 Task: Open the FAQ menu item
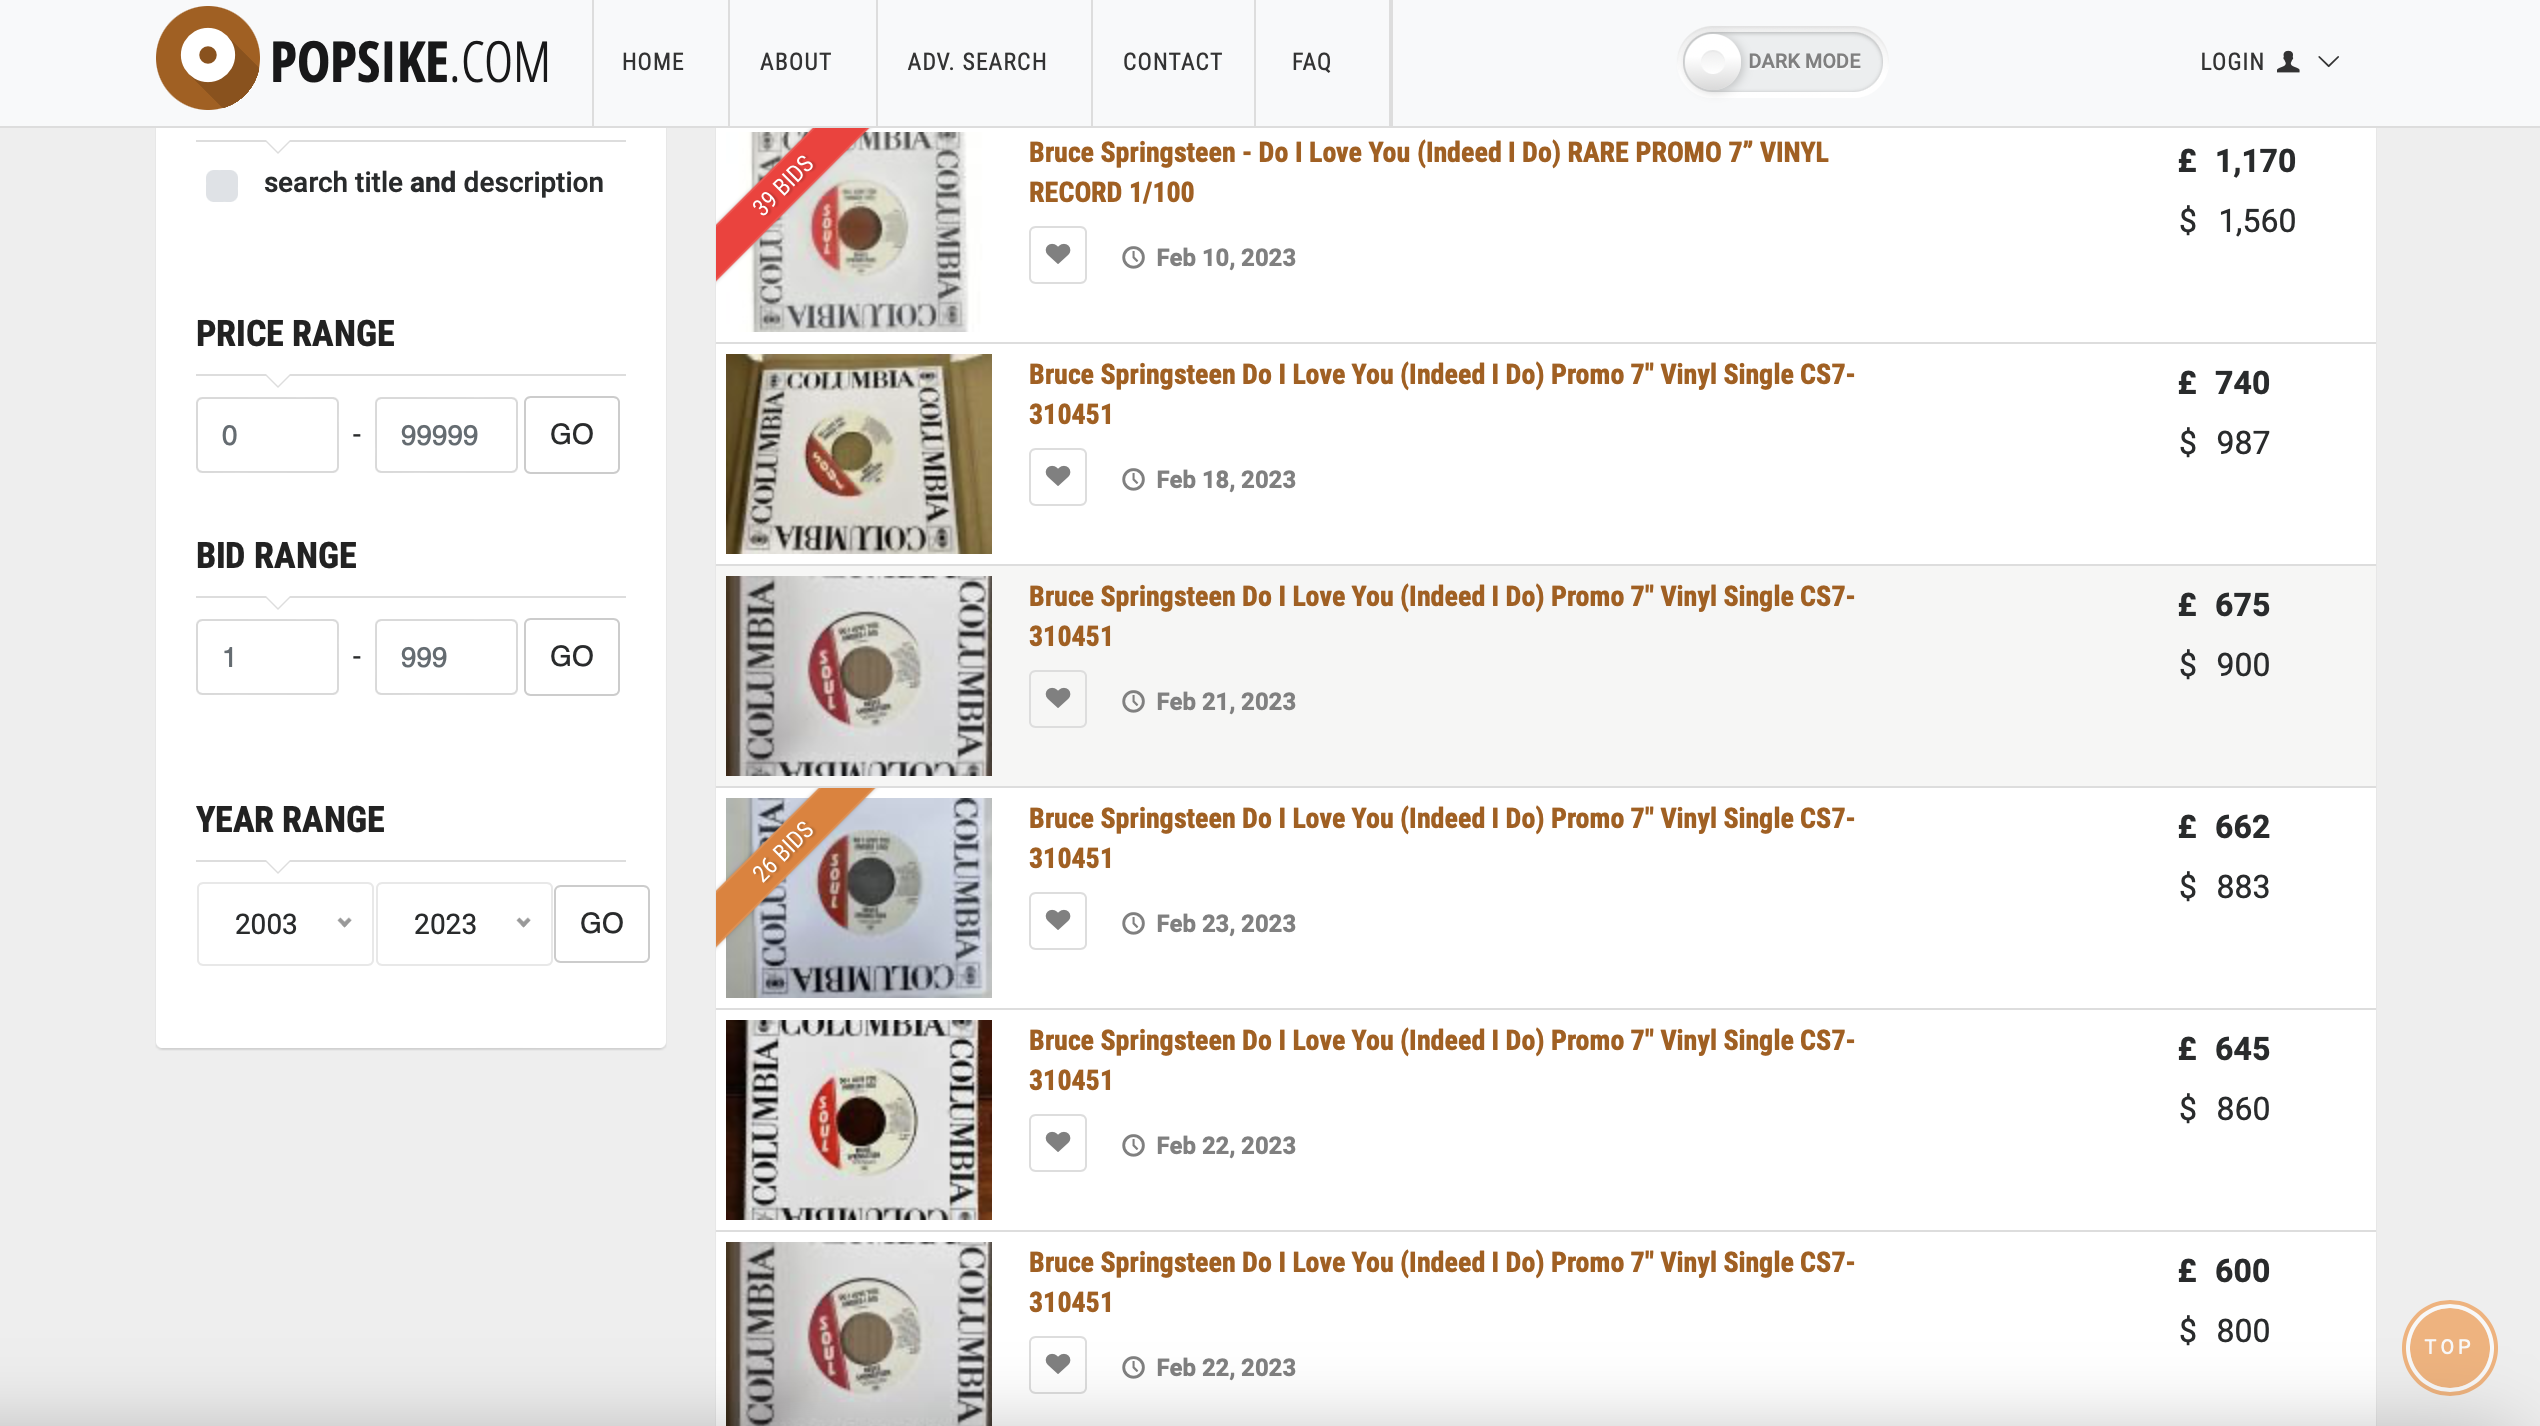tap(1311, 62)
